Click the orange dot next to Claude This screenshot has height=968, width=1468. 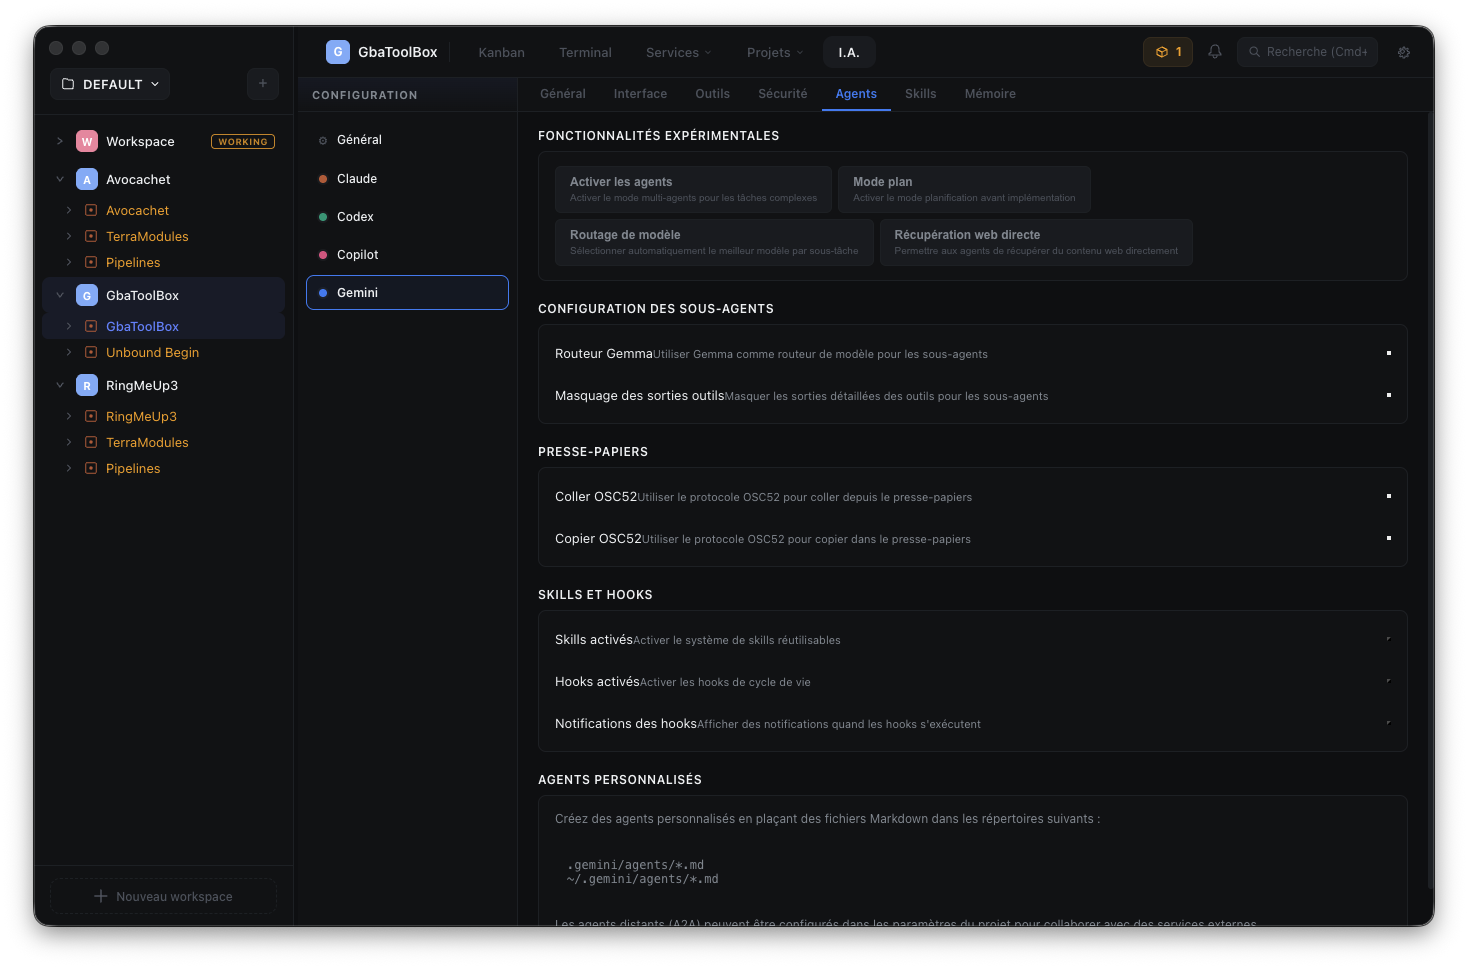point(323,179)
